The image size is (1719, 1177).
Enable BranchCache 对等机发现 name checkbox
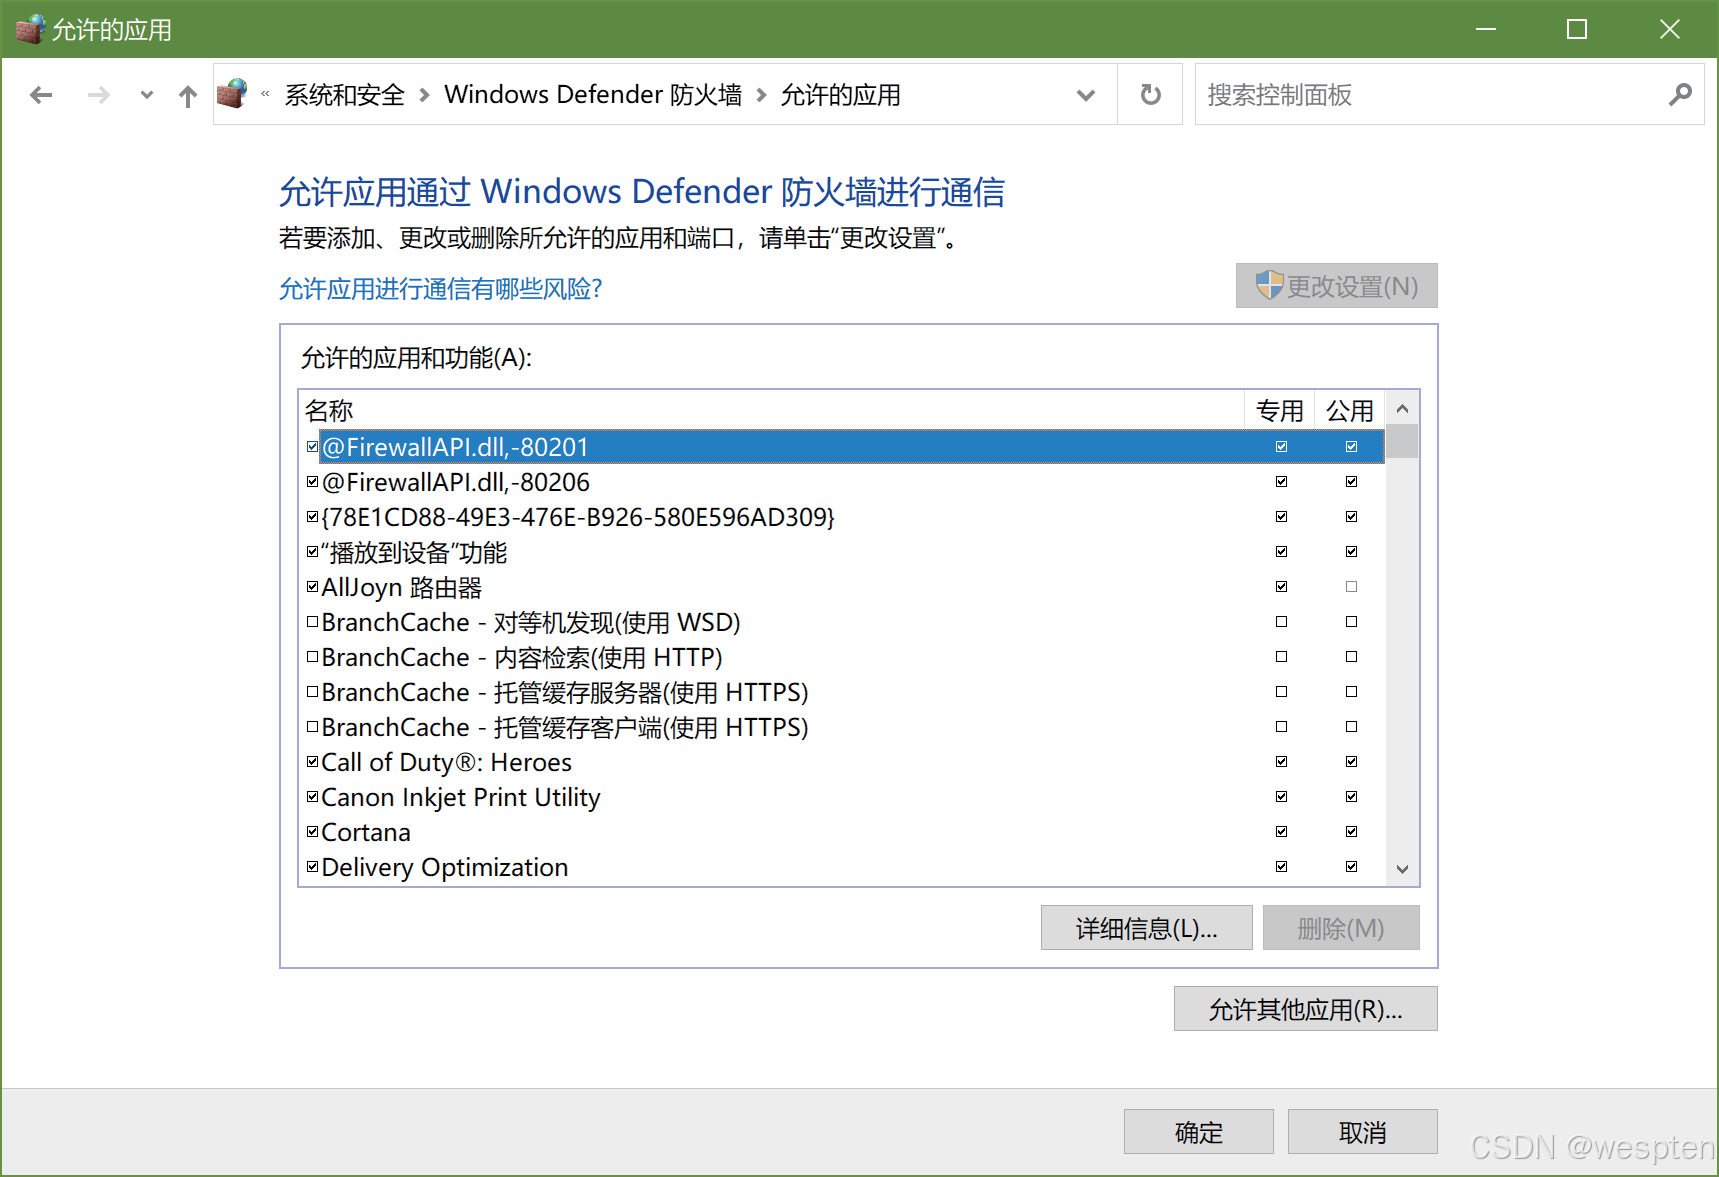(313, 622)
